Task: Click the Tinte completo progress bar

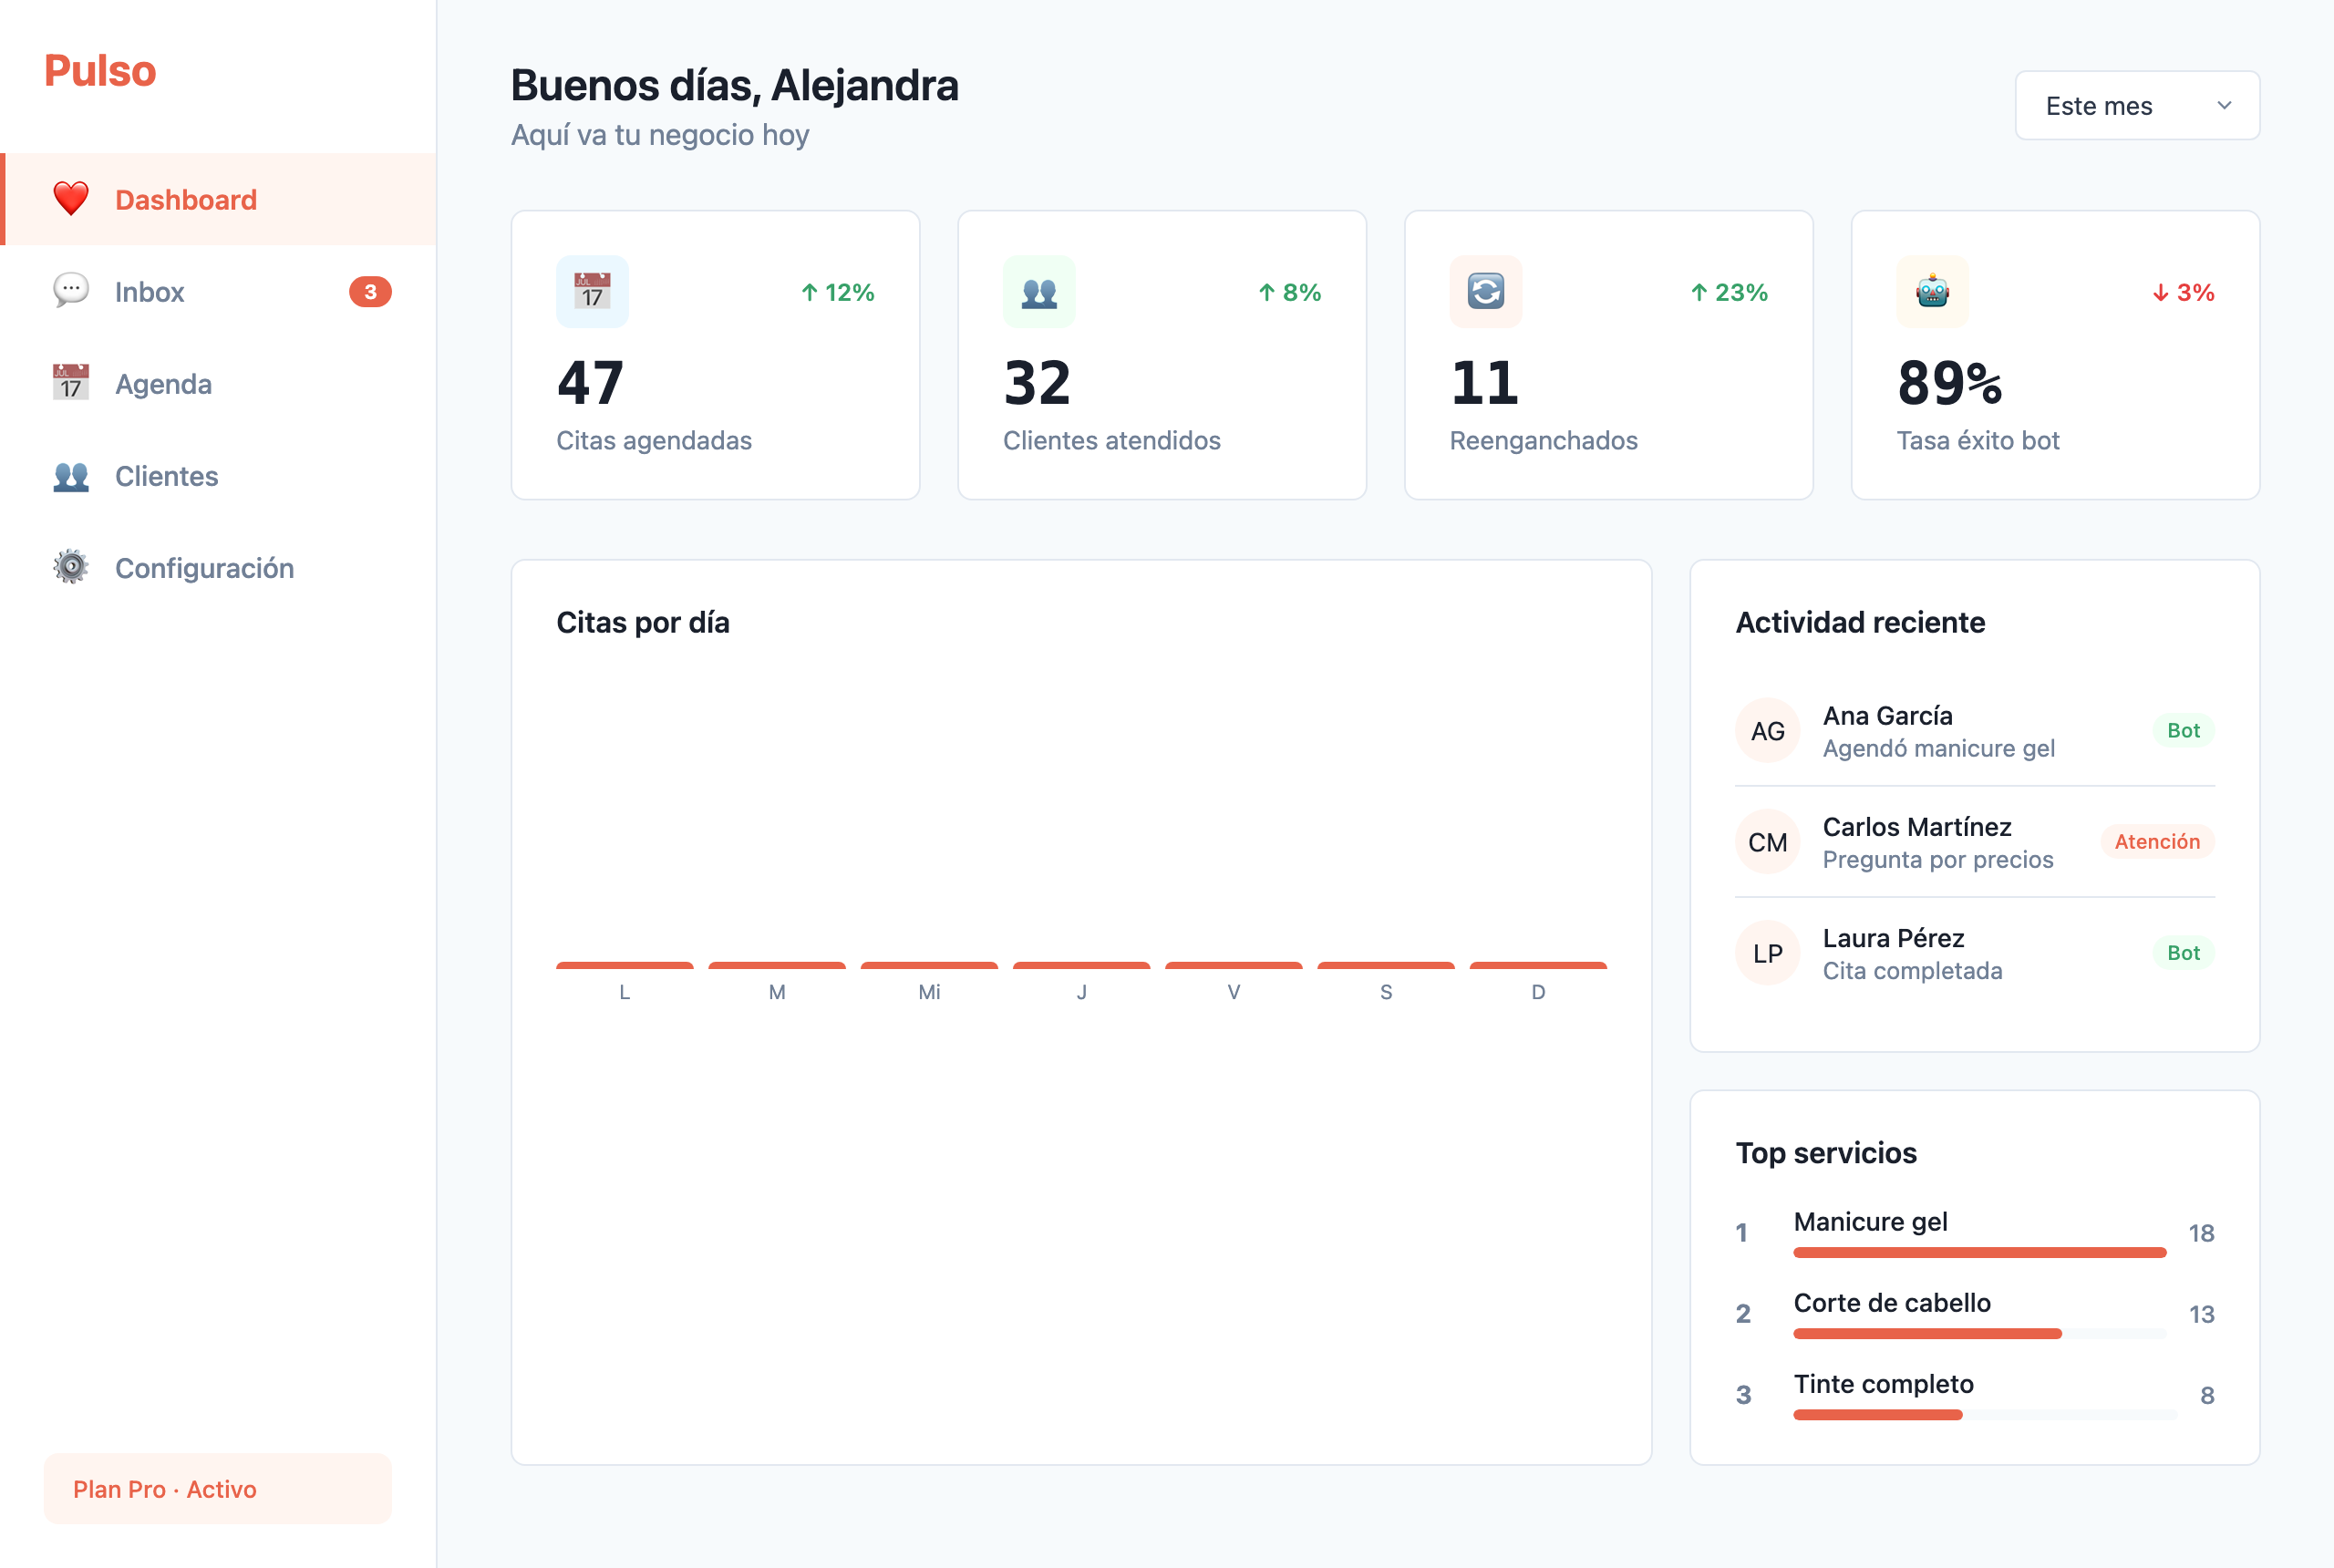Action: pyautogui.click(x=1985, y=1414)
